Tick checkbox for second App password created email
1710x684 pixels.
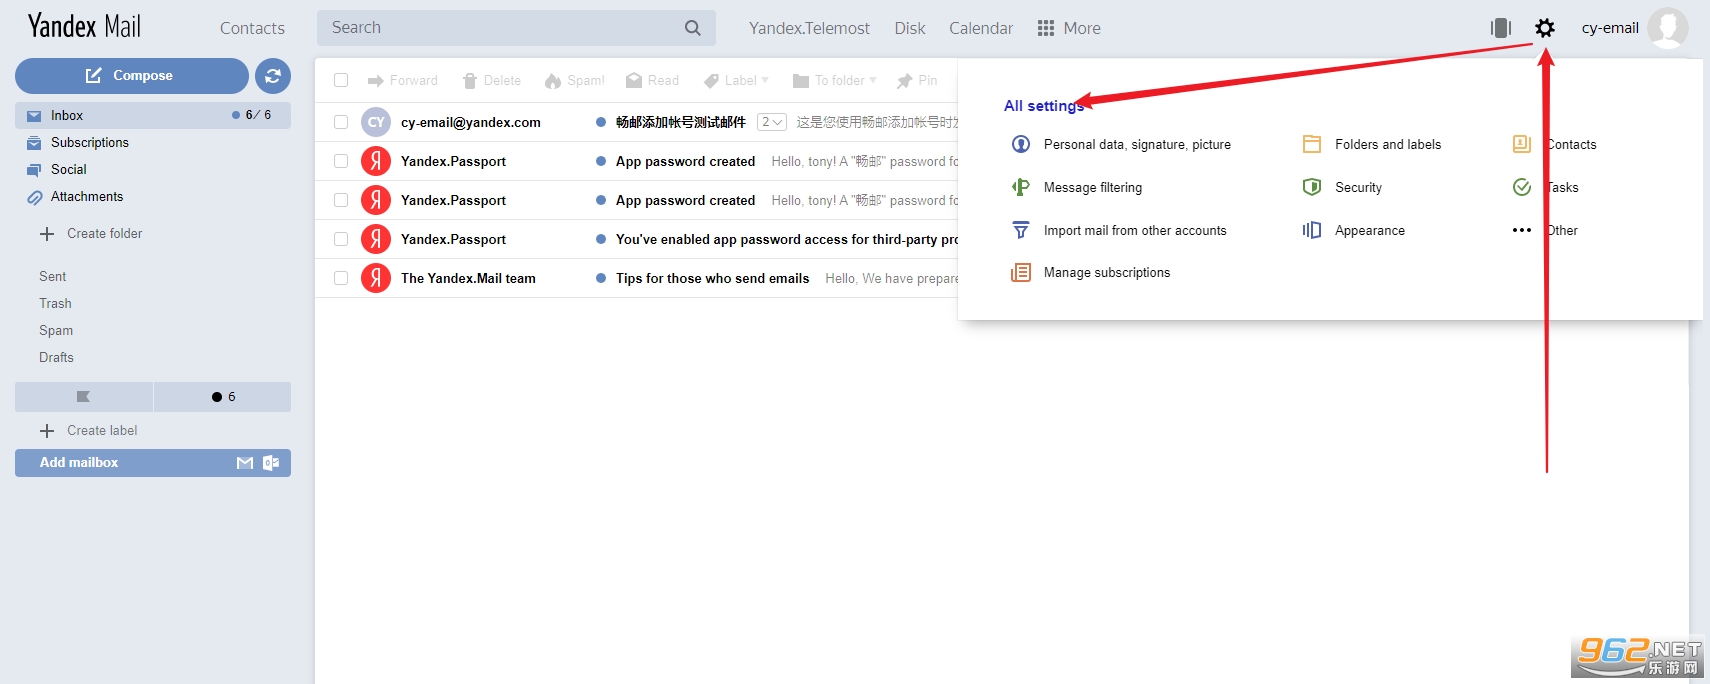click(341, 200)
